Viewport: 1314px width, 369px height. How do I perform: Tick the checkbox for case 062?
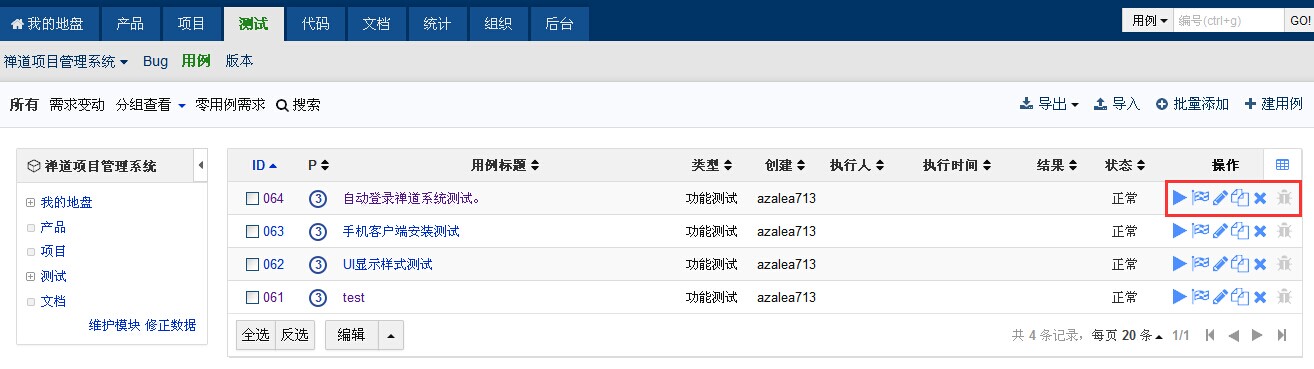pyautogui.click(x=252, y=264)
